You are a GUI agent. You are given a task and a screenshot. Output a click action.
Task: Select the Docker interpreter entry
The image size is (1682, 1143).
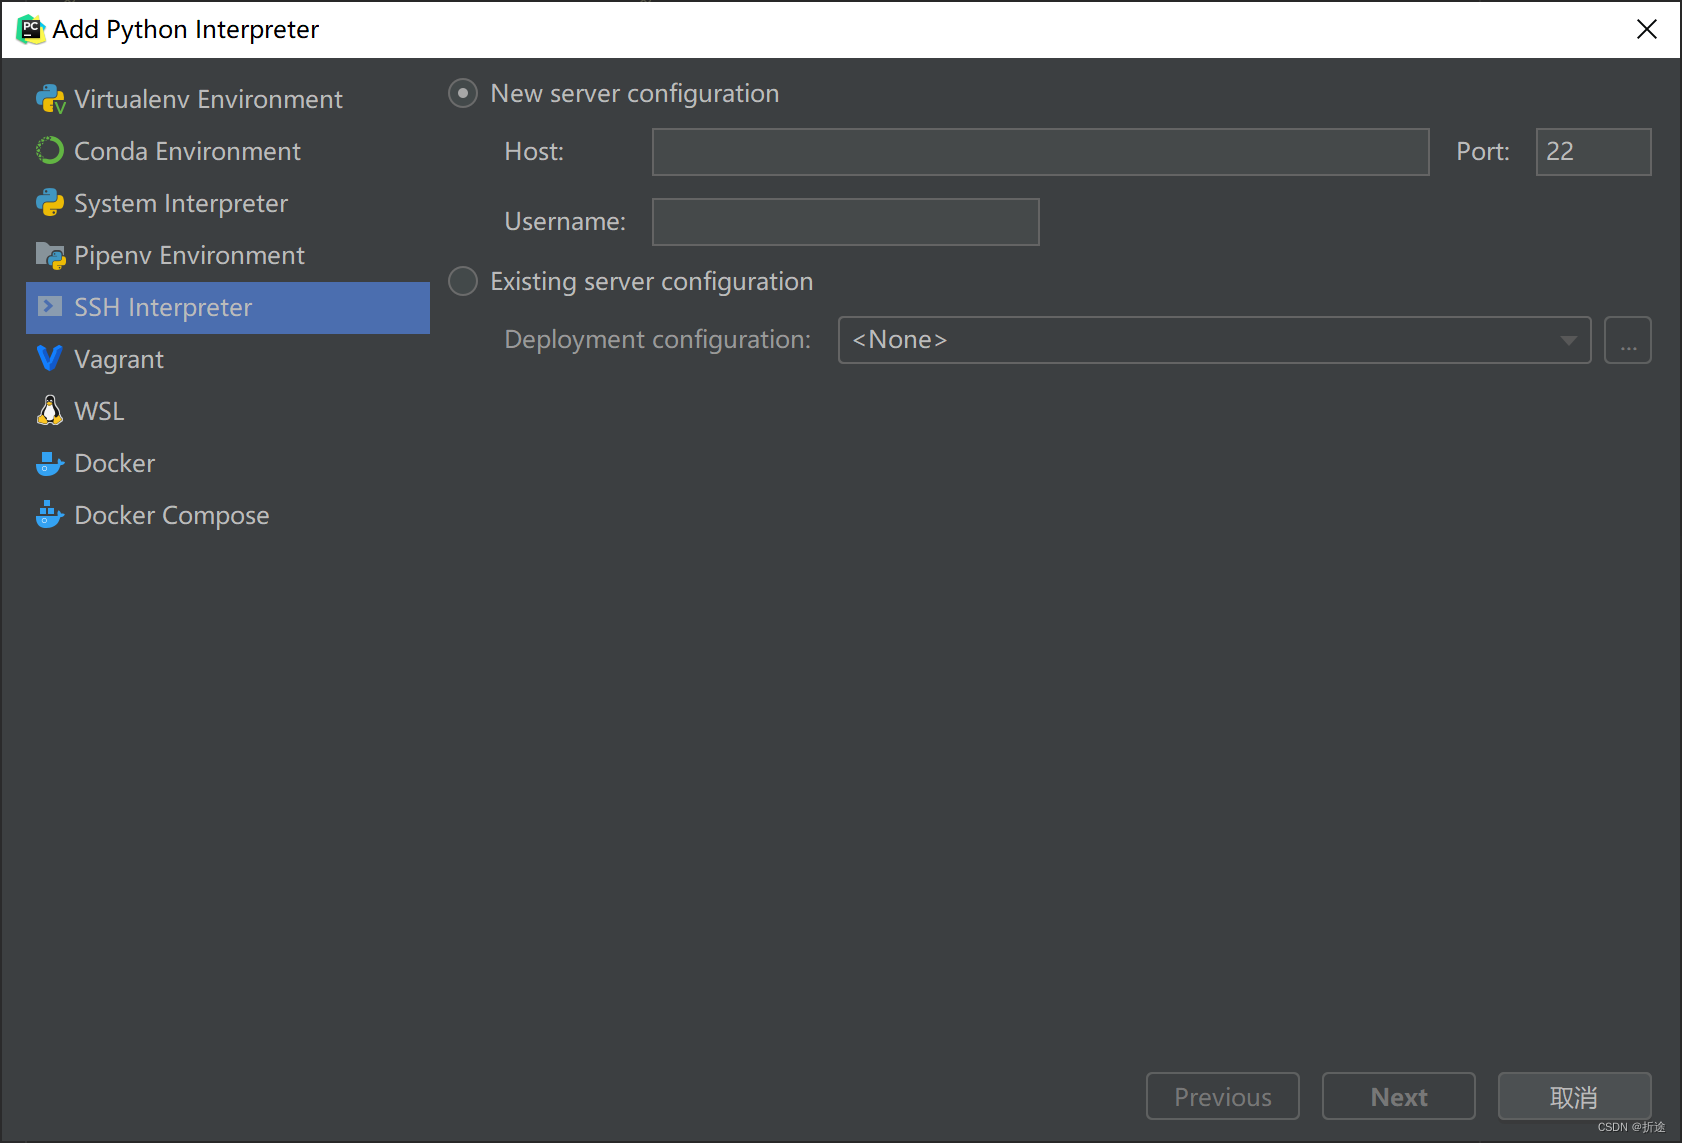pos(228,463)
